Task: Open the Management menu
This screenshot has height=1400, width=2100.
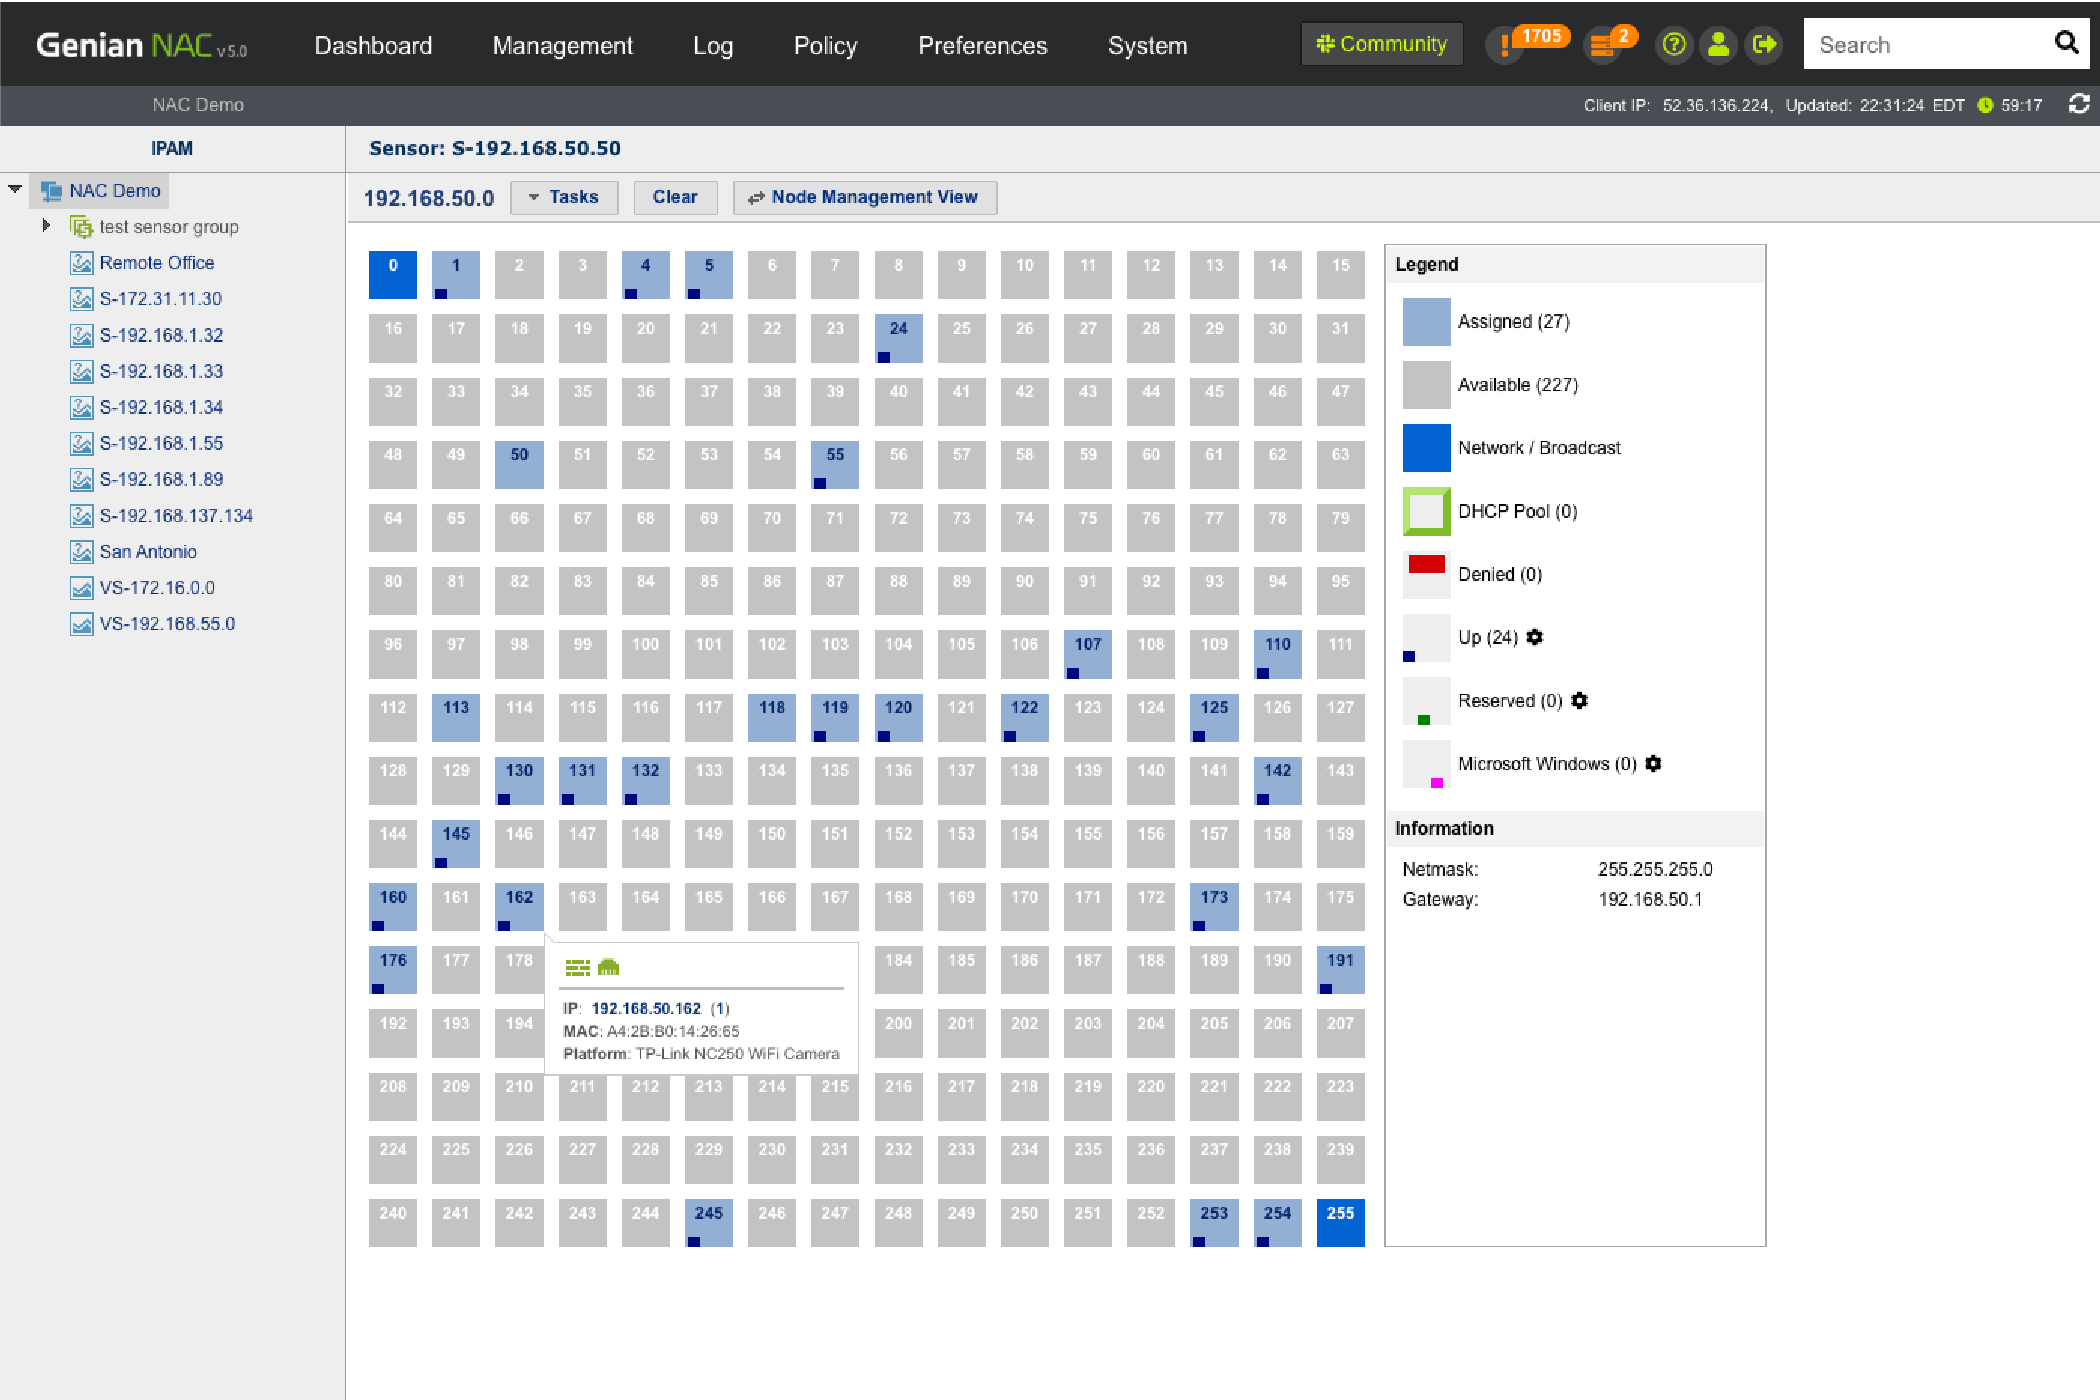Action: tap(562, 45)
